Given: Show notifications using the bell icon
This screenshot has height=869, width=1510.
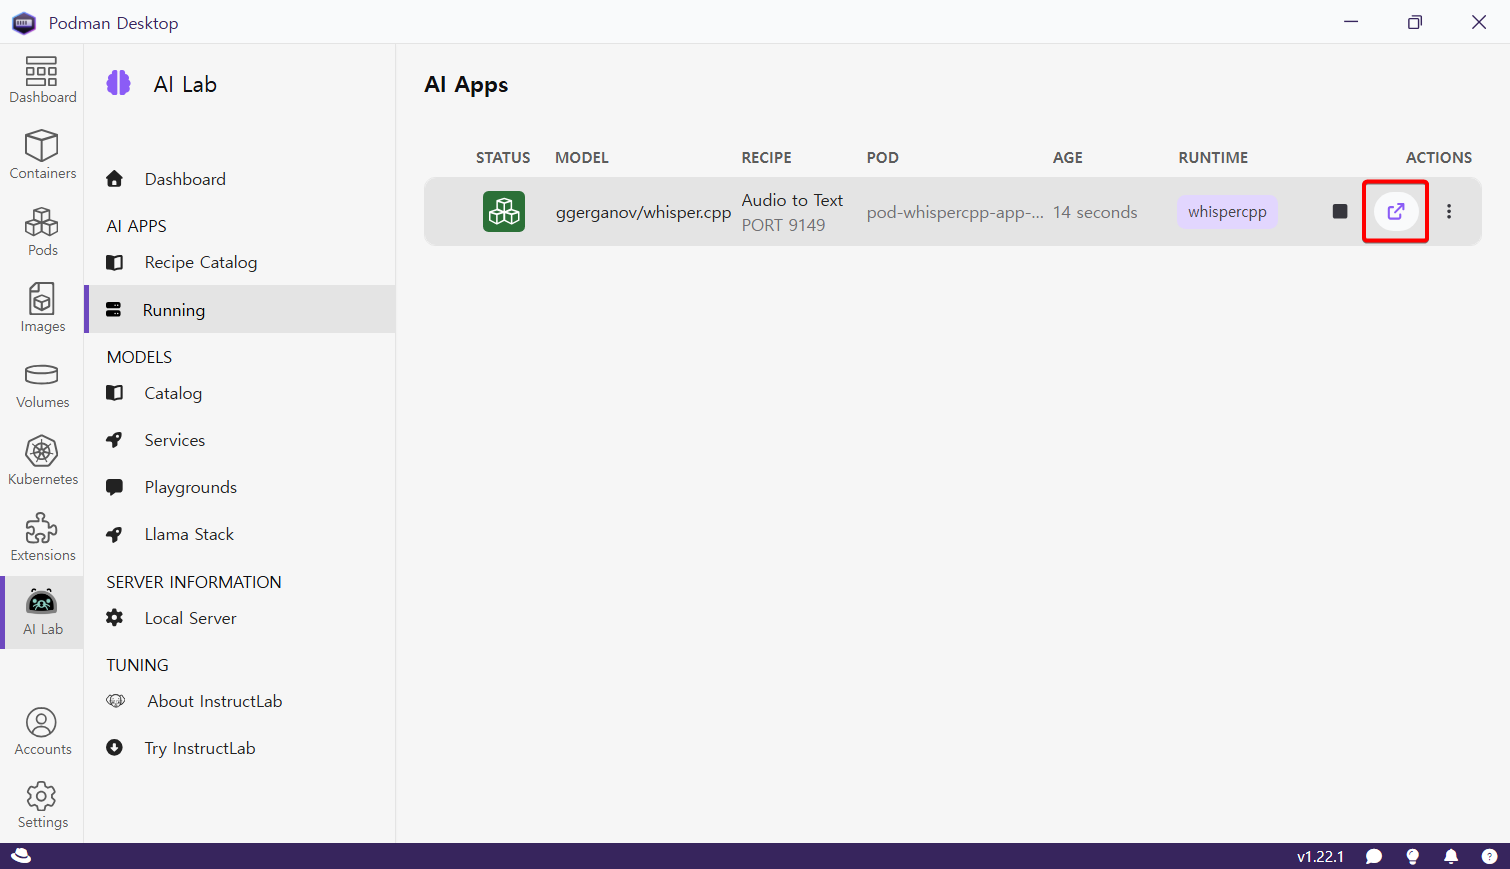Looking at the screenshot, I should point(1450,856).
